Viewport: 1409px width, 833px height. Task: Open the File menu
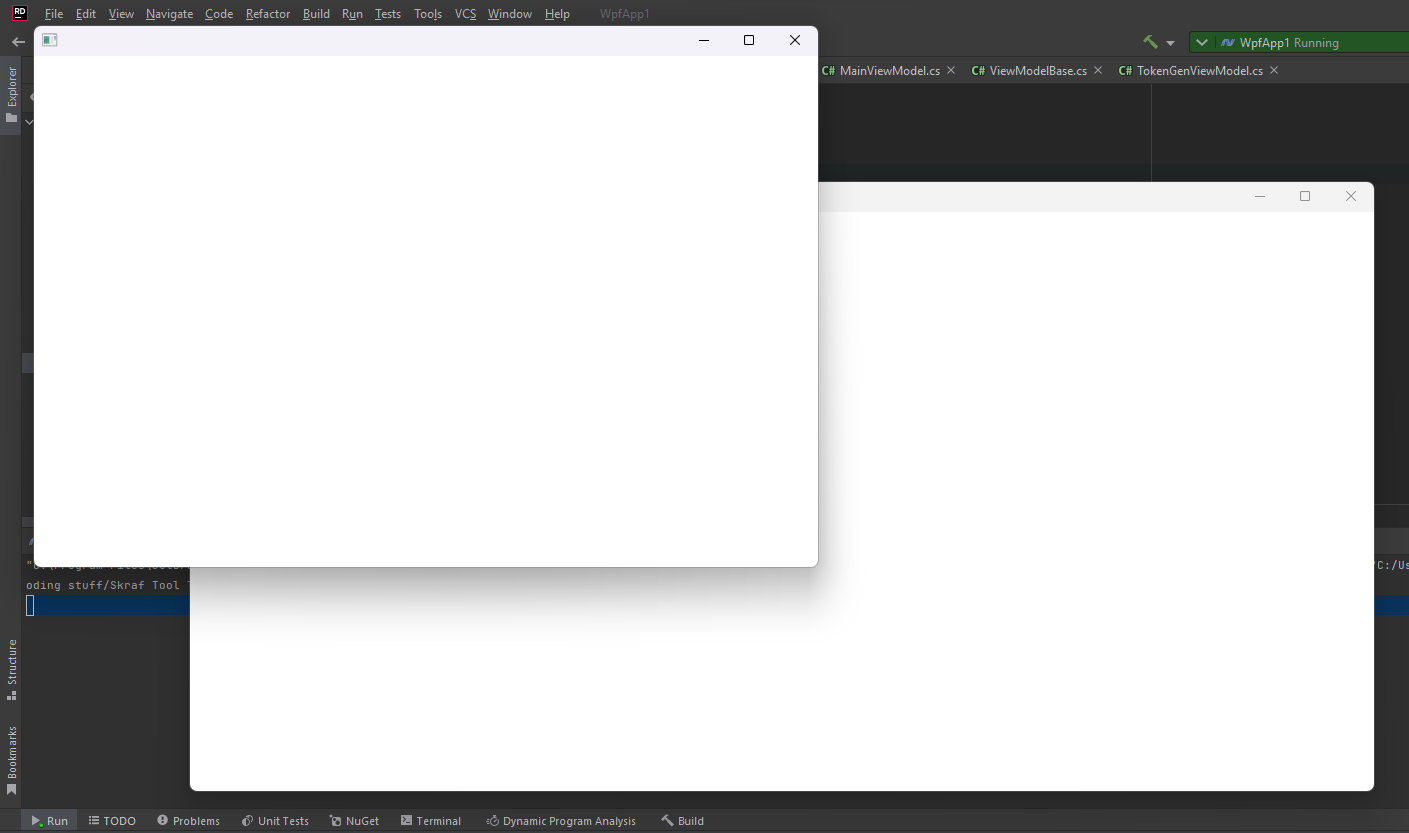coord(54,14)
